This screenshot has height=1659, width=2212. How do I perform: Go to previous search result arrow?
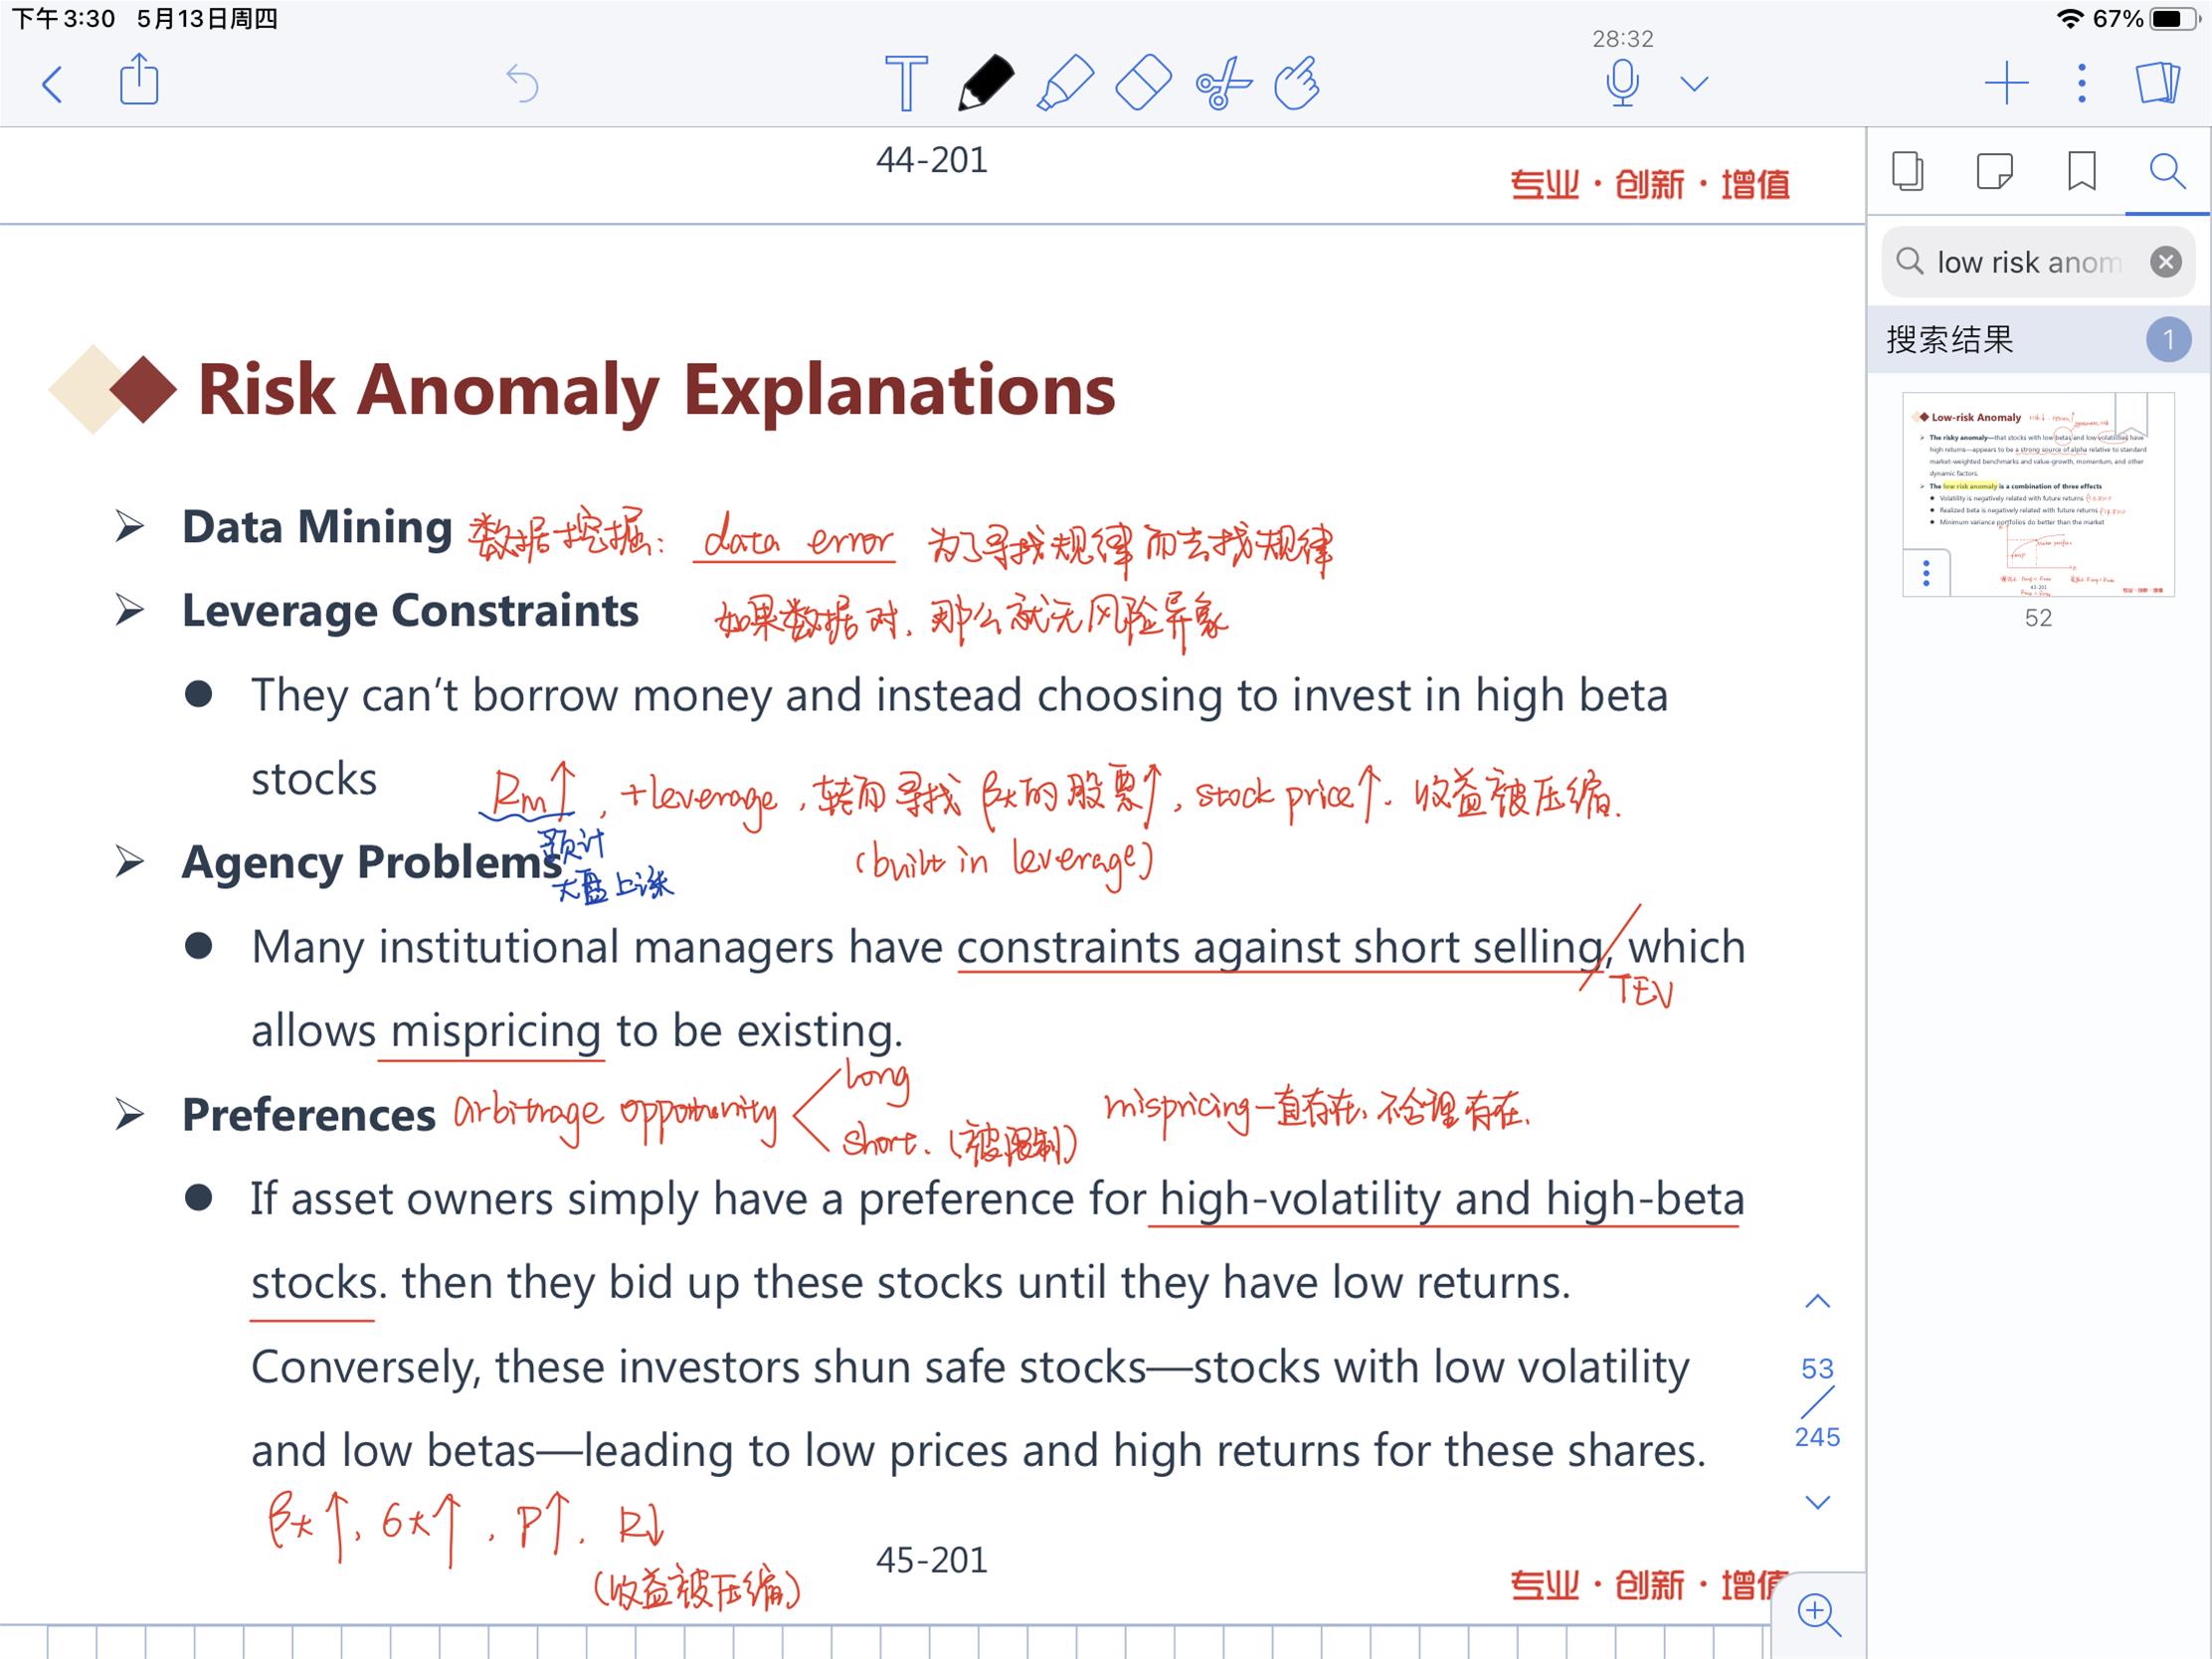pos(1817,1302)
